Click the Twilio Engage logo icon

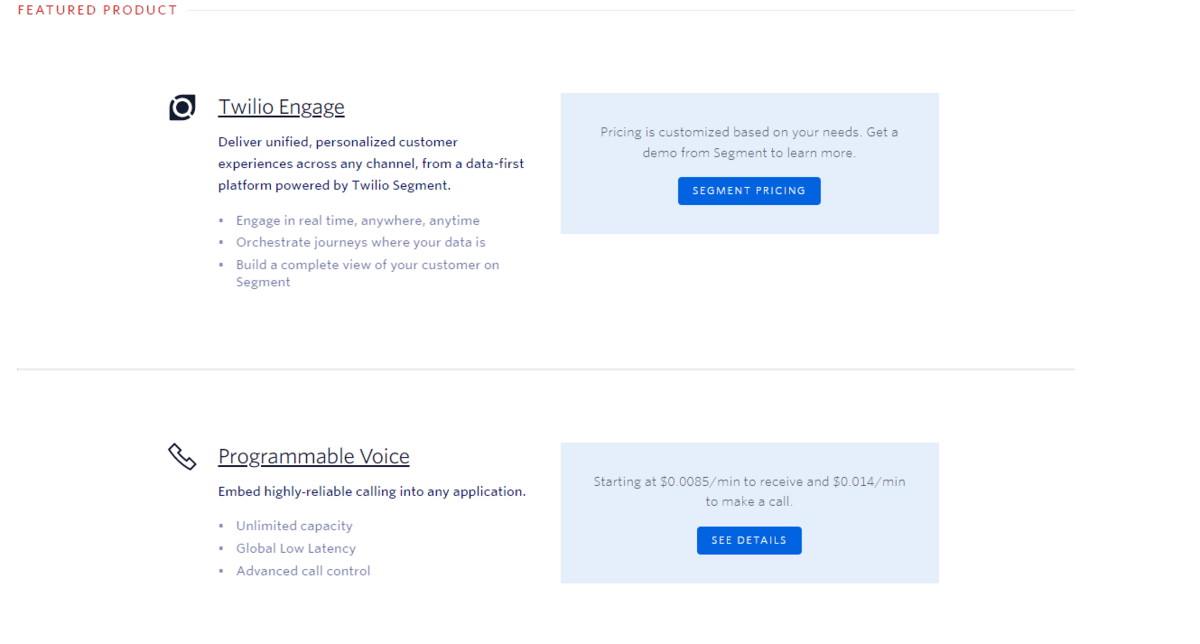(182, 107)
